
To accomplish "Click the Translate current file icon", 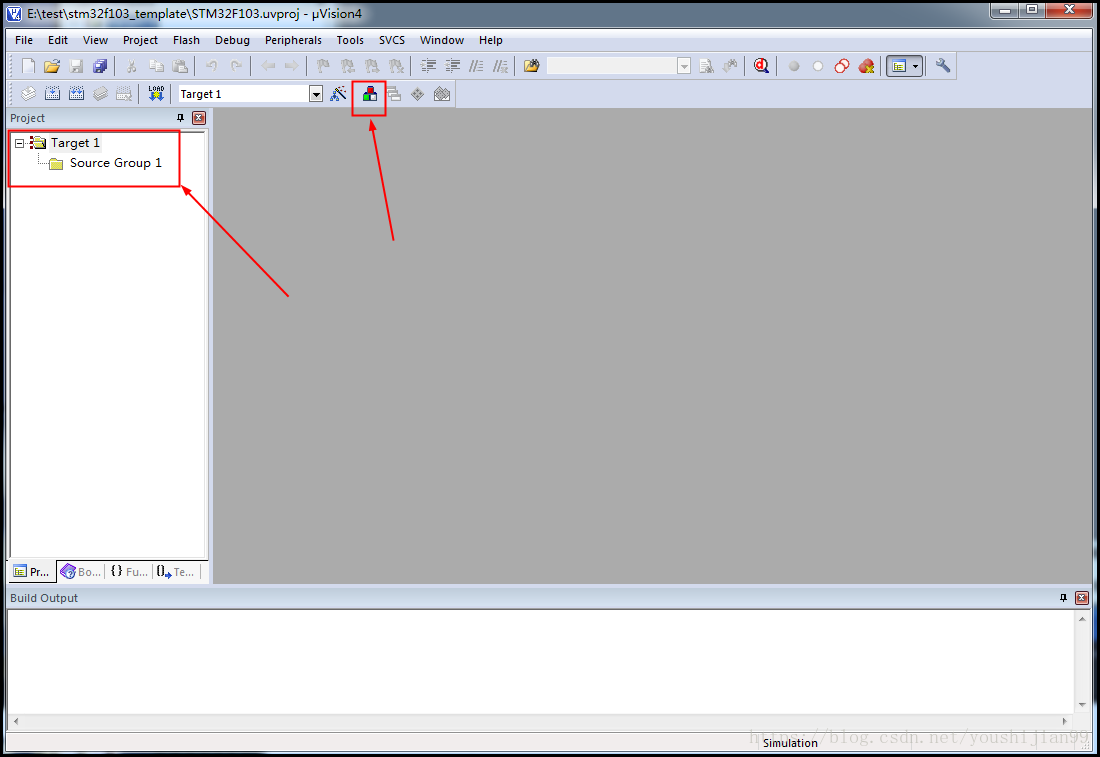I will [x=28, y=93].
